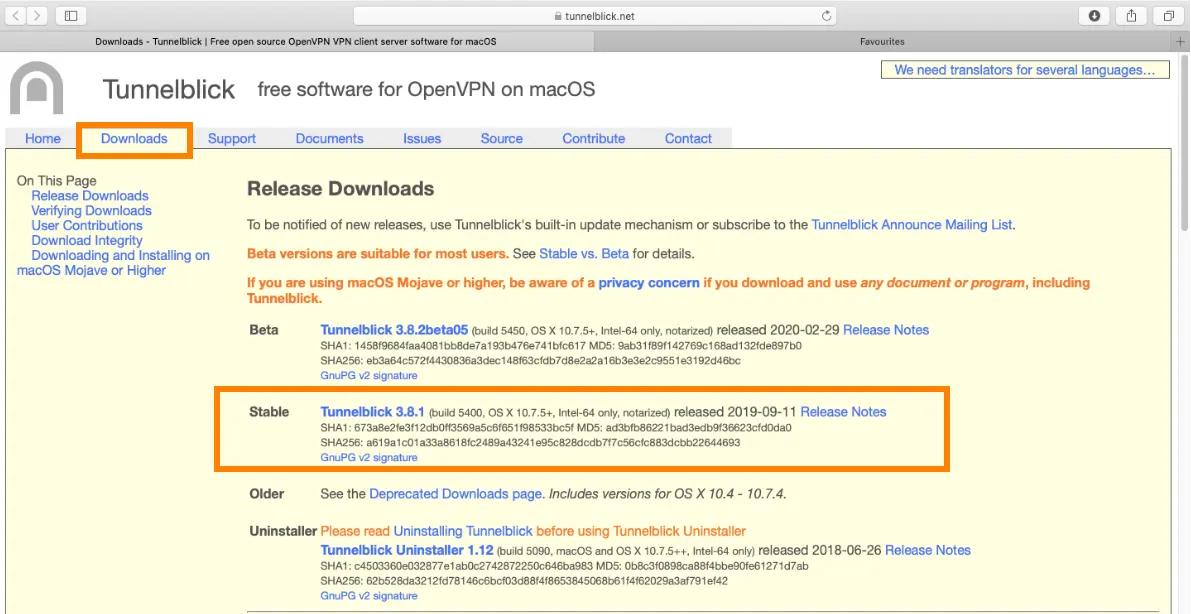
Task: Open the 'Stable vs. Beta' link
Action: pos(584,254)
